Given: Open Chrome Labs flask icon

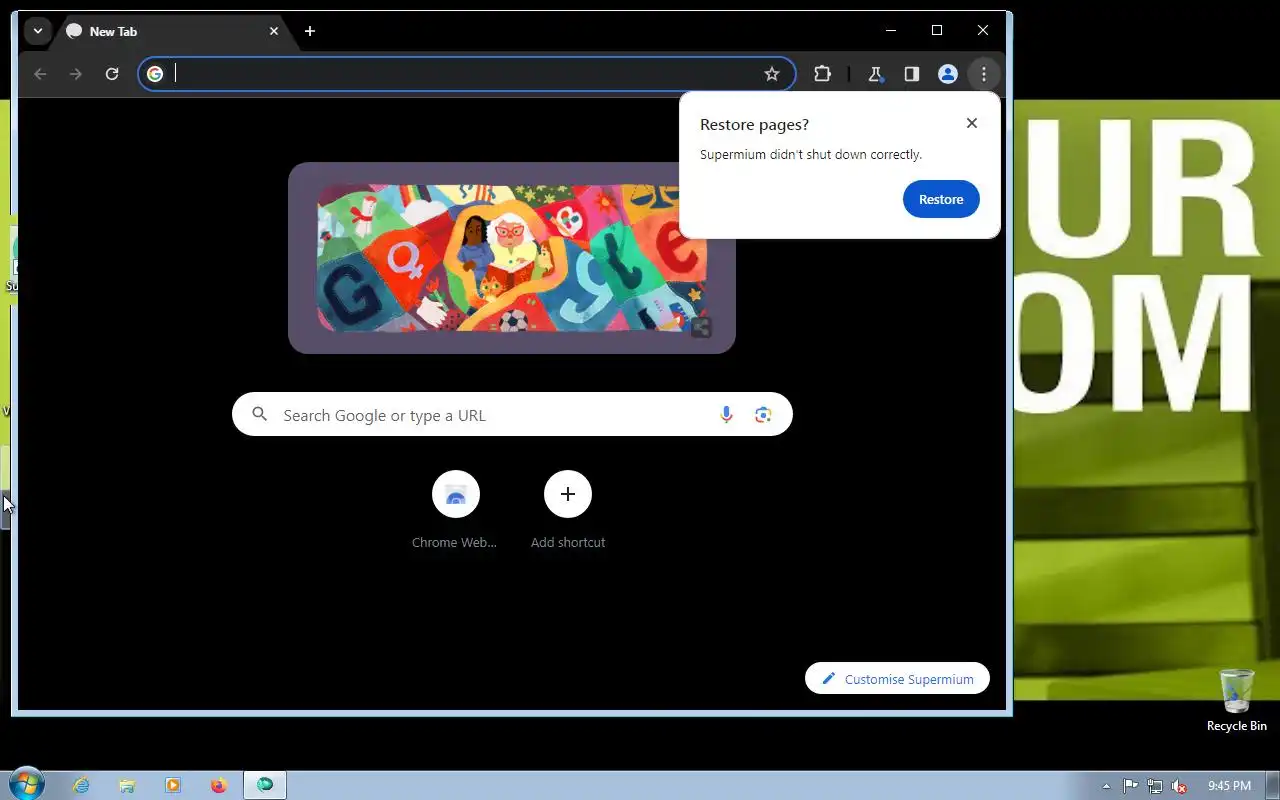Looking at the screenshot, I should pos(876,74).
